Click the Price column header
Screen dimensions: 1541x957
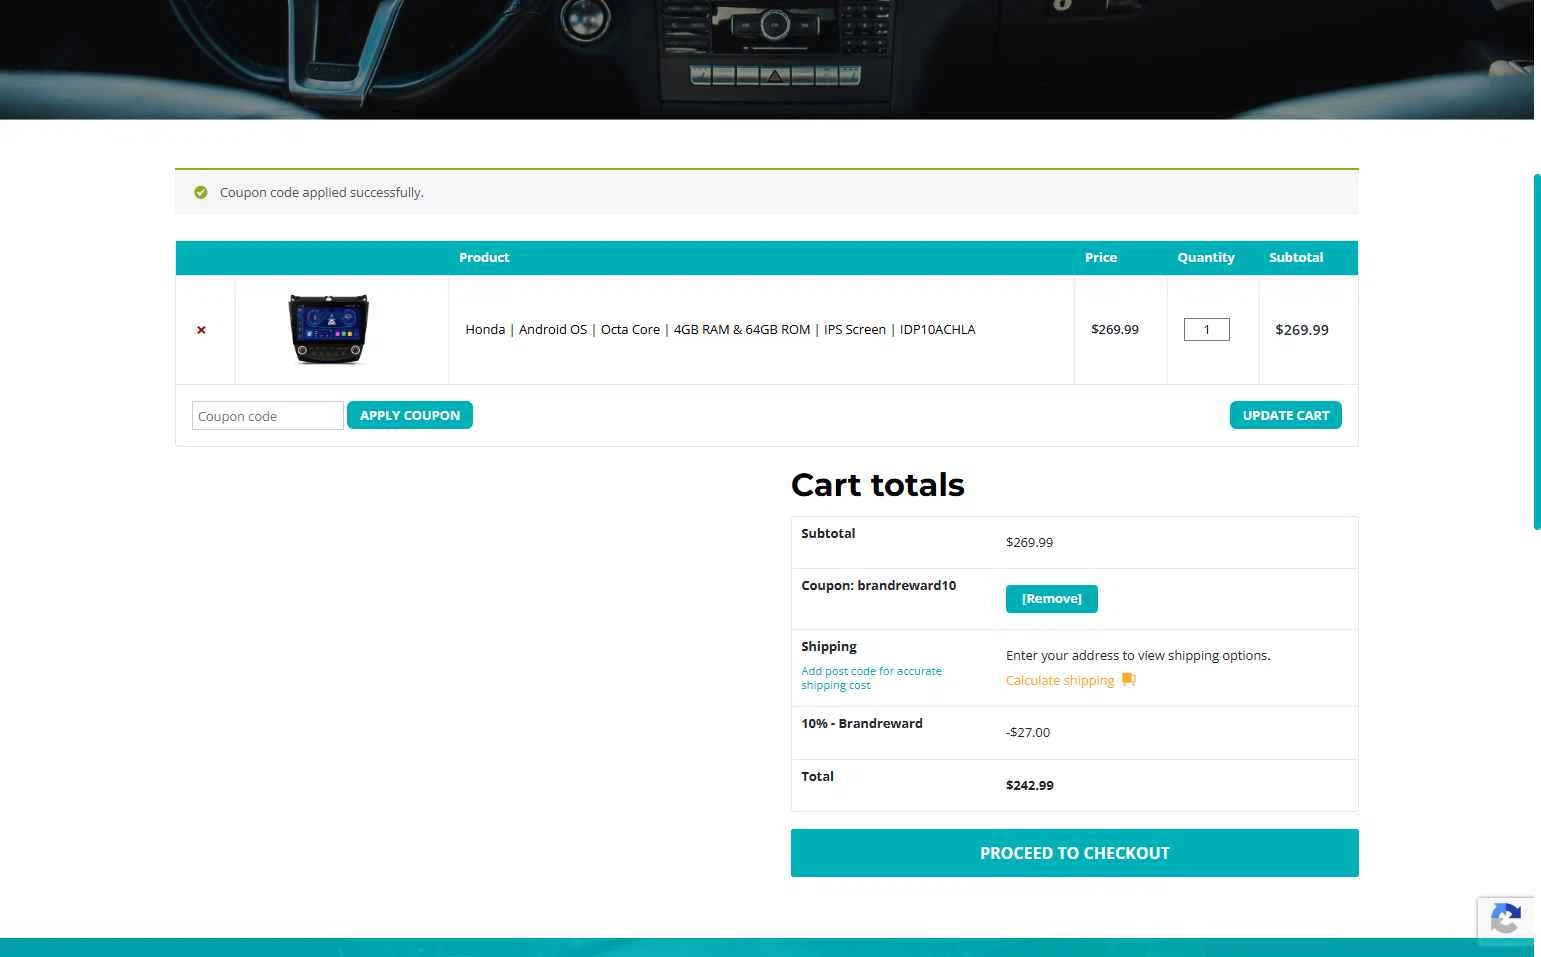click(1101, 257)
